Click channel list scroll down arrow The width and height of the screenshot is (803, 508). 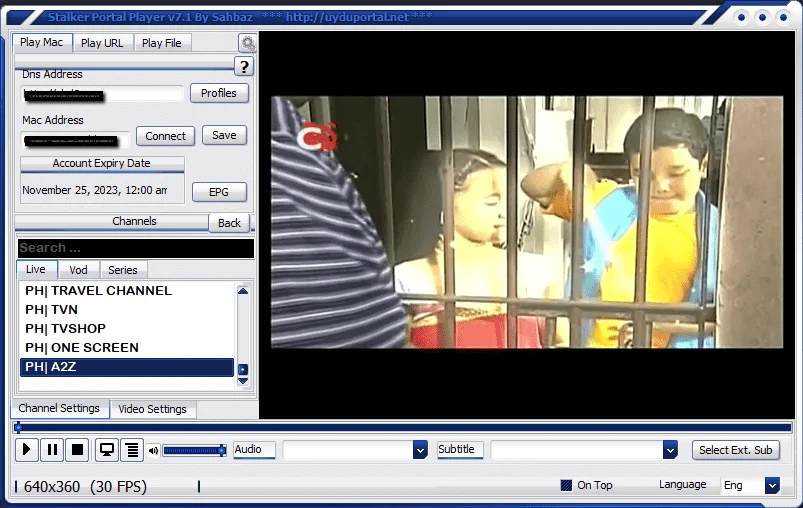click(x=243, y=382)
